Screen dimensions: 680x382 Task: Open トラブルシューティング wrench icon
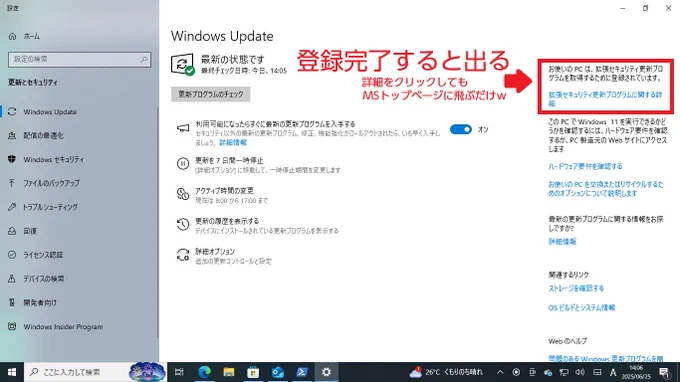coord(12,207)
